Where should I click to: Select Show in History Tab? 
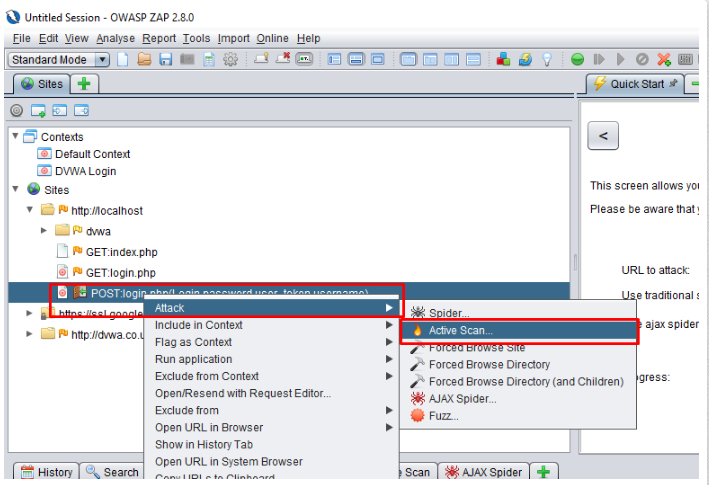click(271, 445)
